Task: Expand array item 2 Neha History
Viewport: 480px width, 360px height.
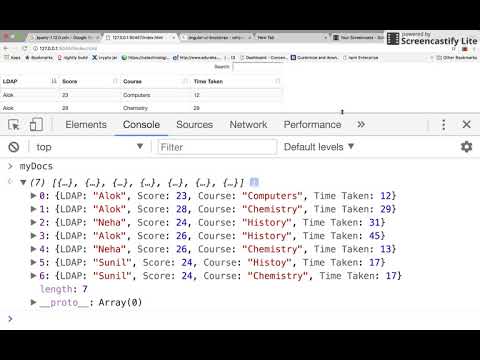Action: tap(33, 222)
